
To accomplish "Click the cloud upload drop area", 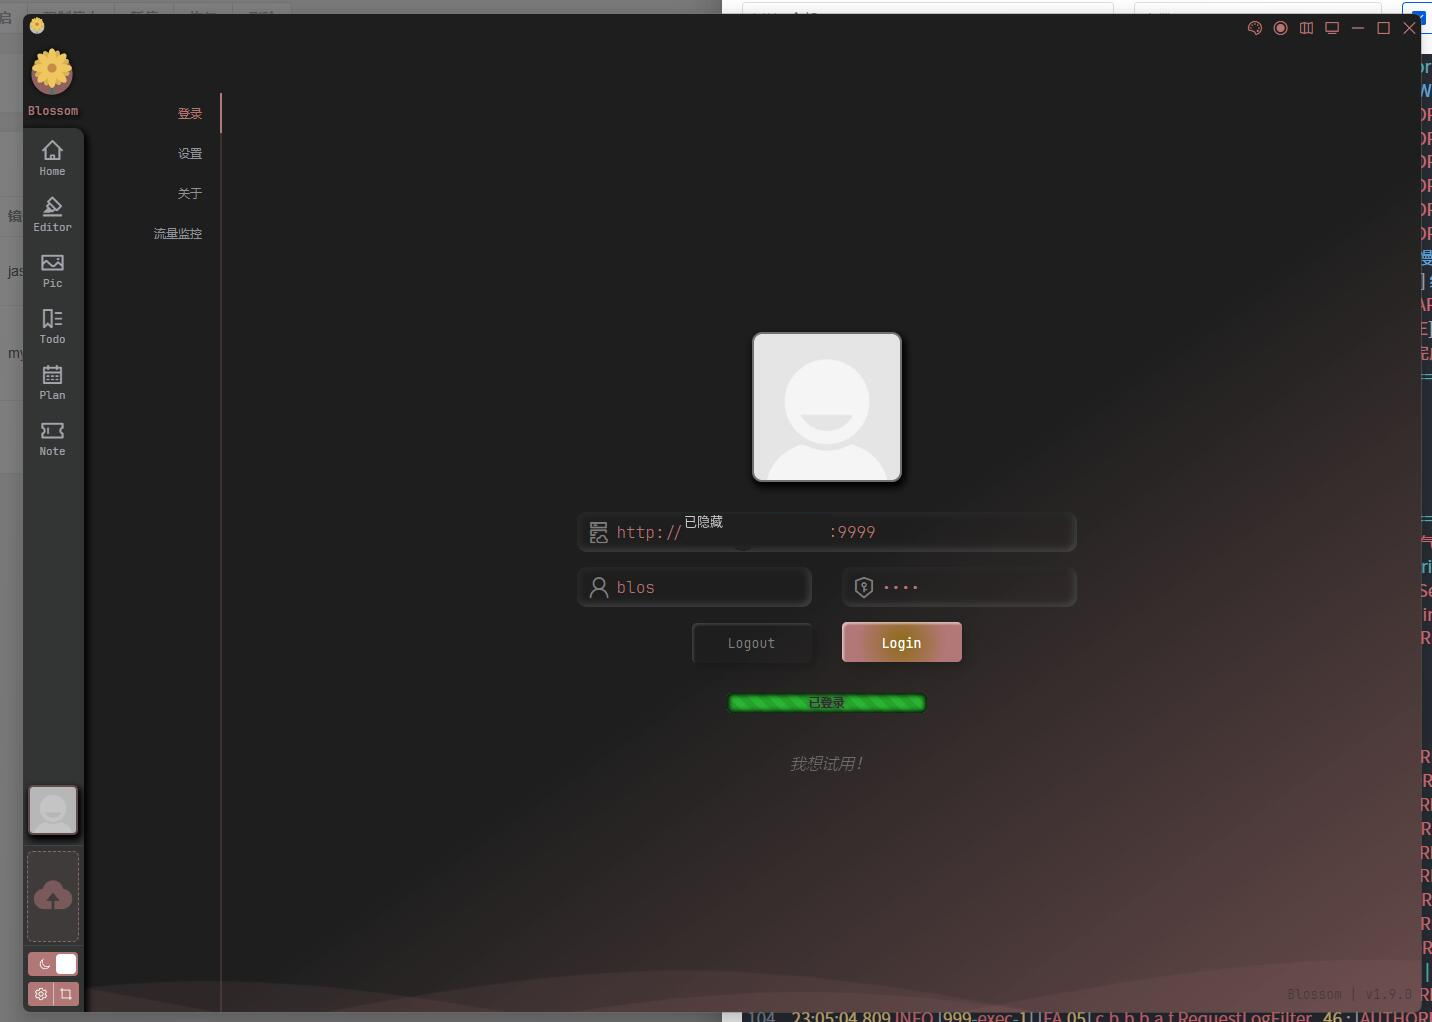I will 53,896.
